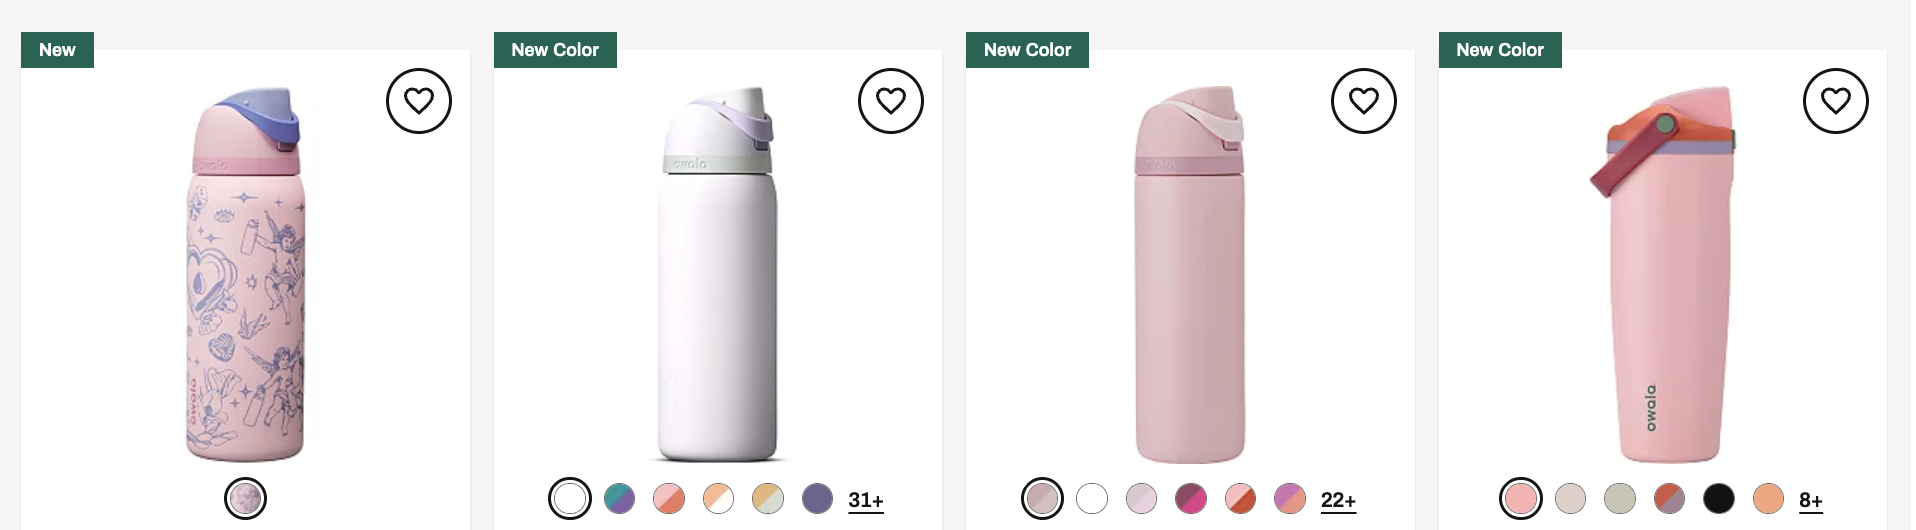Choose white swatch on the solid pink bottle
This screenshot has height=530, width=1916.
pyautogui.click(x=1092, y=498)
